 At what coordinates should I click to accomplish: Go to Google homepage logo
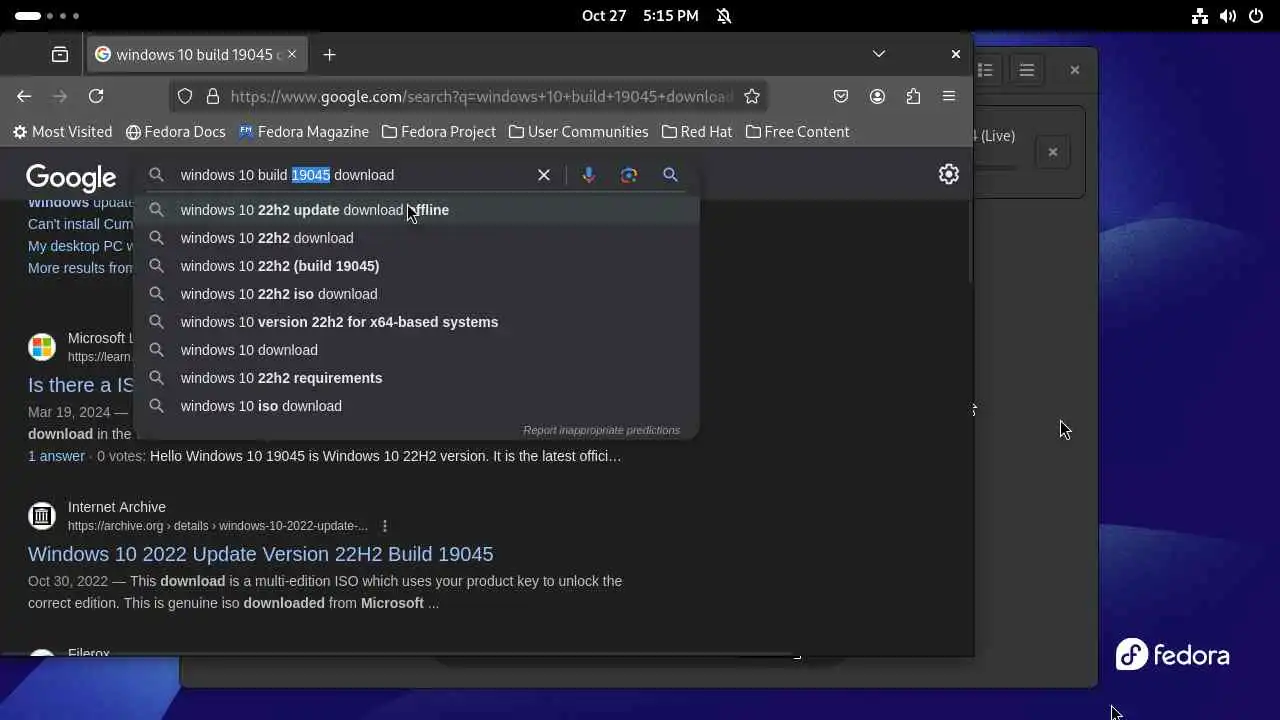[71, 177]
